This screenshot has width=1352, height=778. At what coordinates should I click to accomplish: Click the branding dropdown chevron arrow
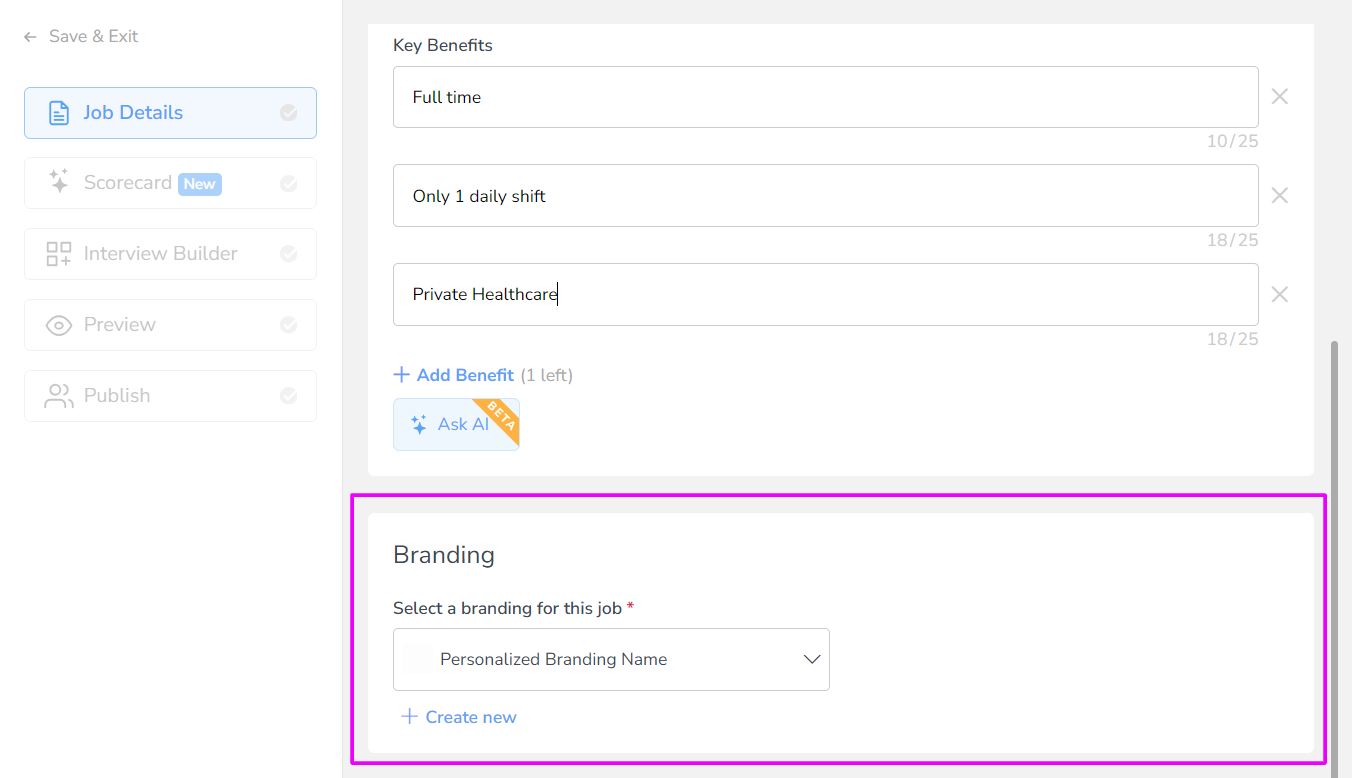pyautogui.click(x=811, y=660)
